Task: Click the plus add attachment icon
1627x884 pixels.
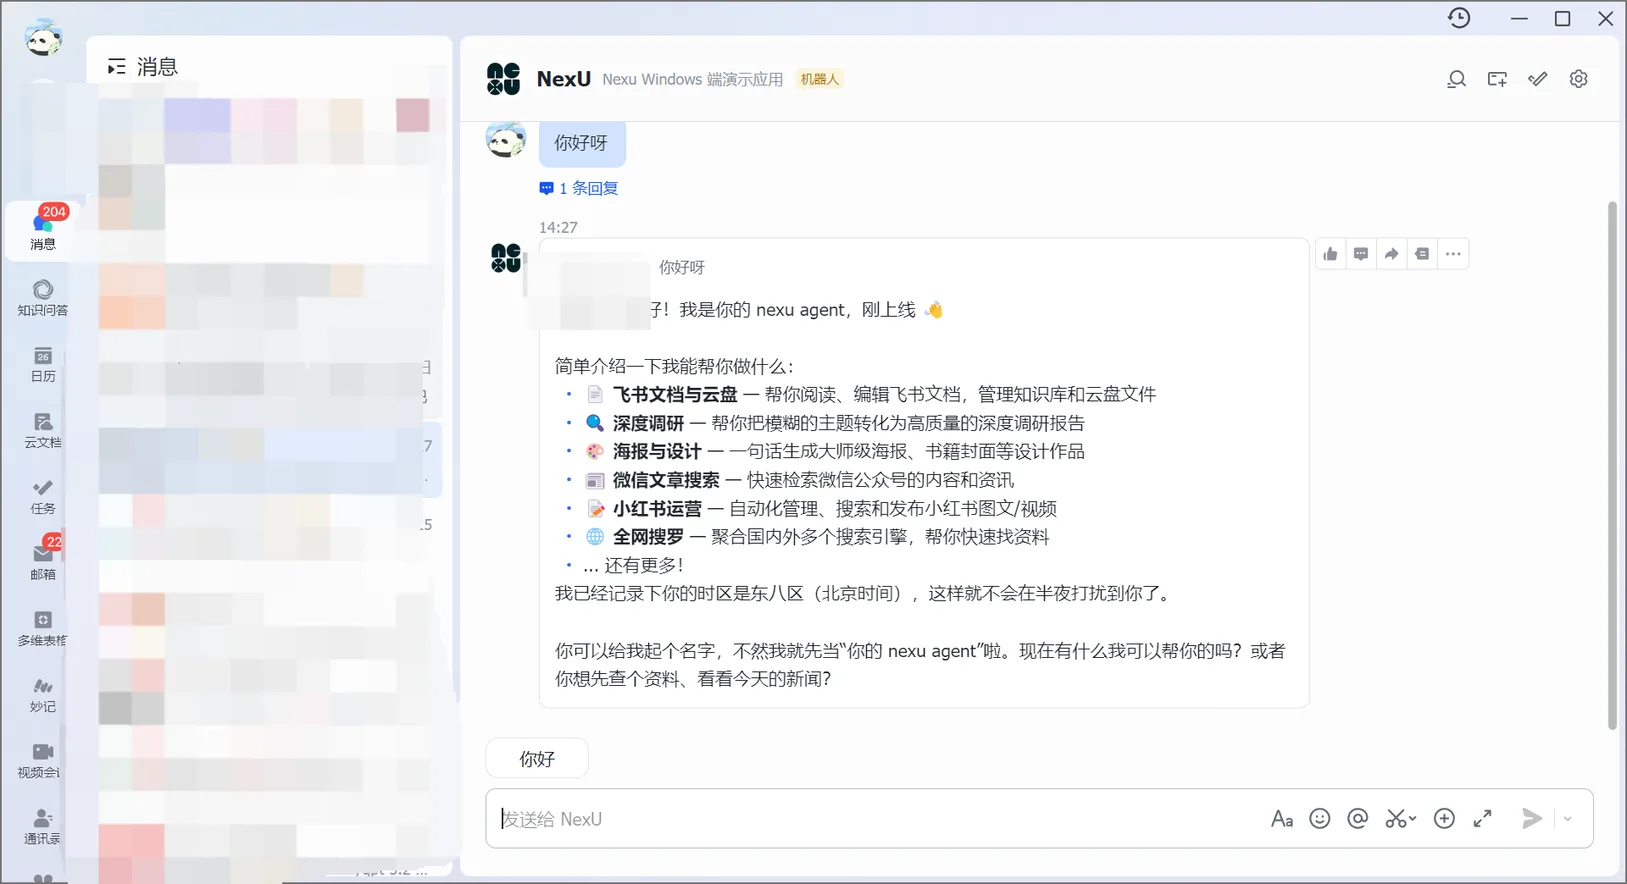Action: coord(1444,819)
